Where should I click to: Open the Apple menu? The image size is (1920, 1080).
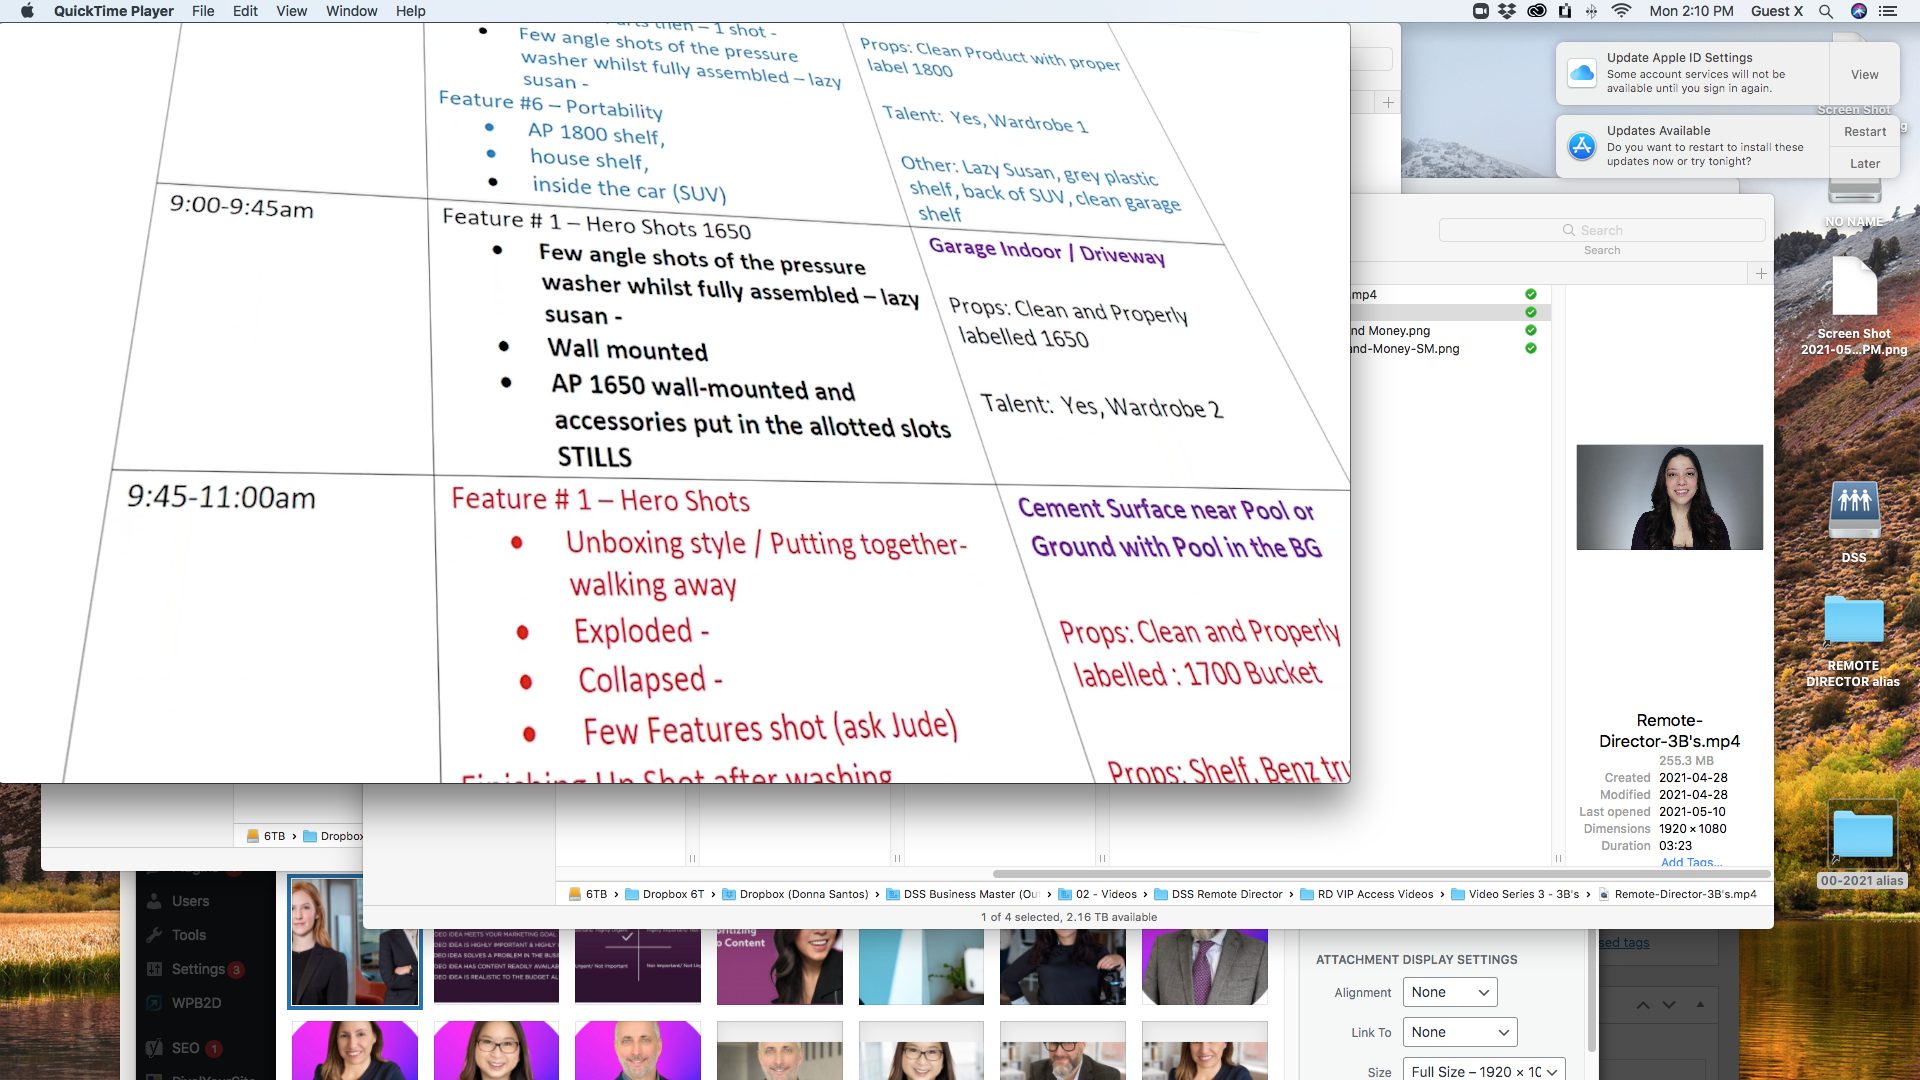[27, 11]
